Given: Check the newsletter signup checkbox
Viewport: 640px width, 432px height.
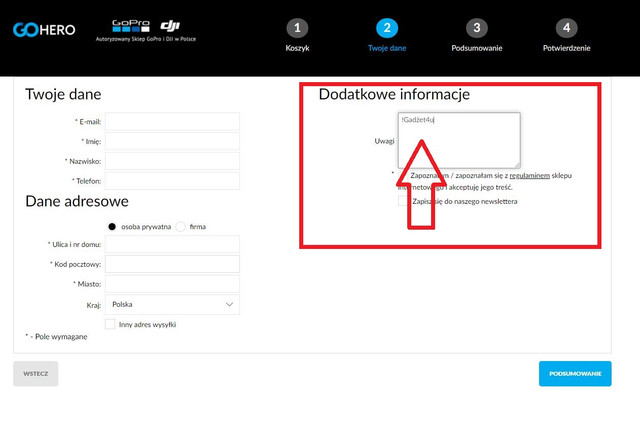Looking at the screenshot, I should (x=403, y=201).
